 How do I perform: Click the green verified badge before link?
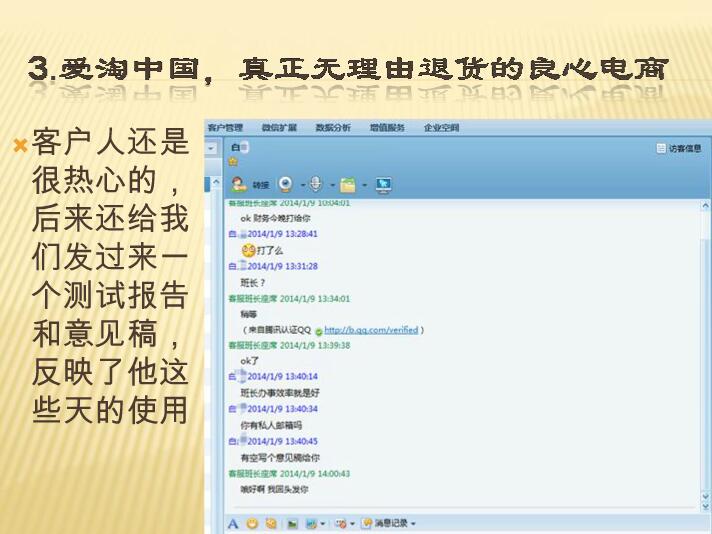pos(318,331)
